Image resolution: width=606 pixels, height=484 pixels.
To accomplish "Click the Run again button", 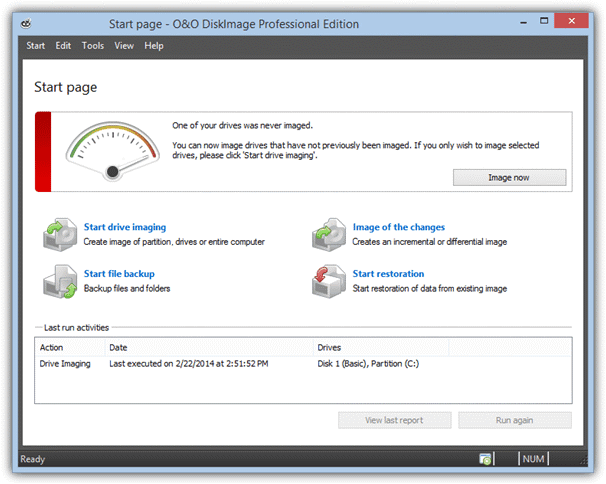I will 515,420.
